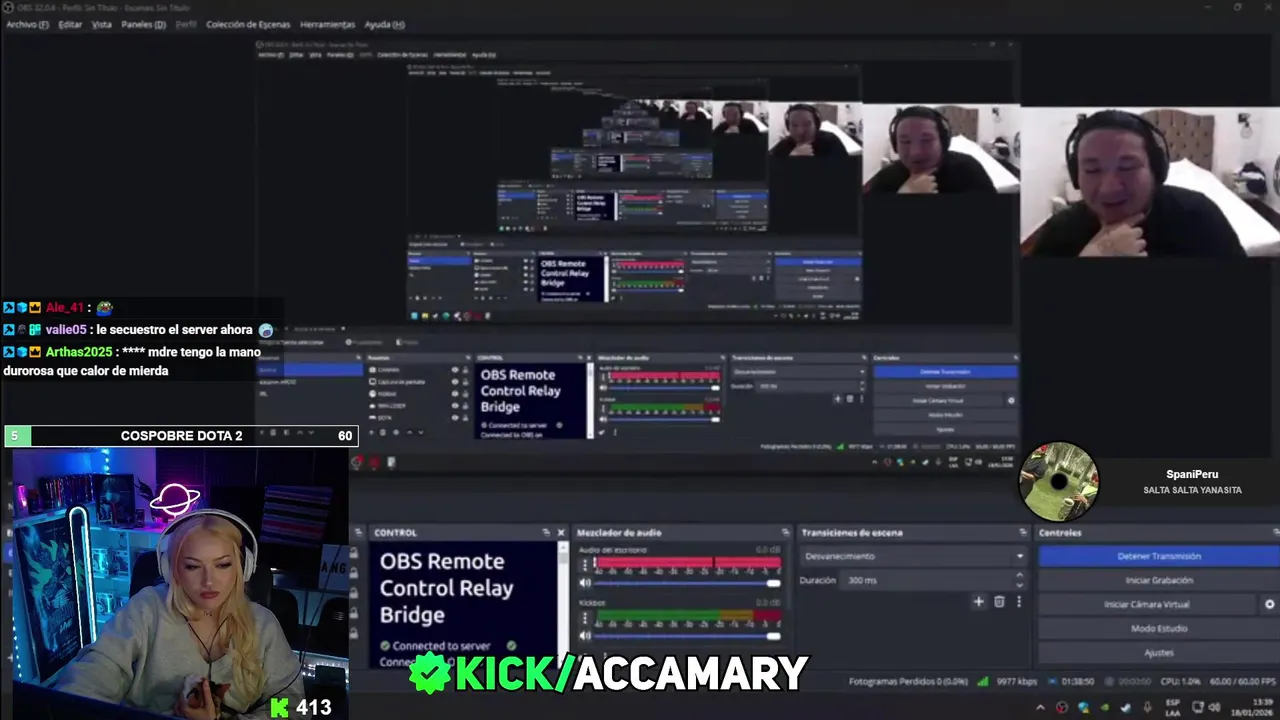Decrease the transition duration stepper
Image resolution: width=1280 pixels, height=720 pixels.
[1020, 585]
